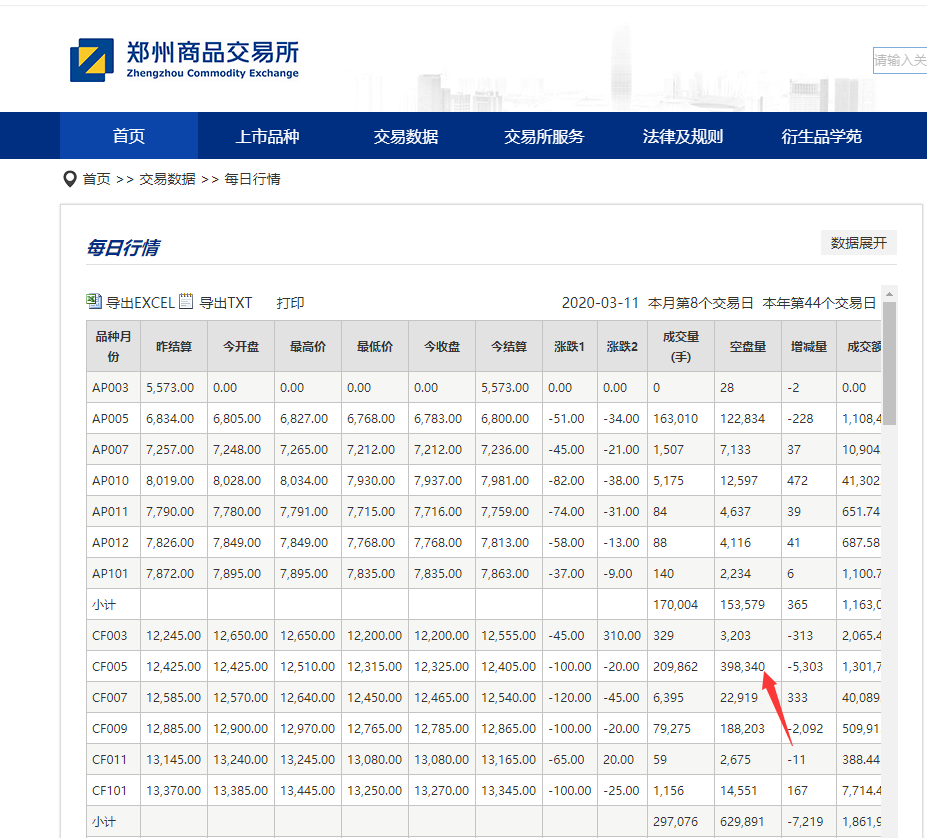The image size is (927, 838).
Task: Select the CF011 row label
Action: click(109, 759)
